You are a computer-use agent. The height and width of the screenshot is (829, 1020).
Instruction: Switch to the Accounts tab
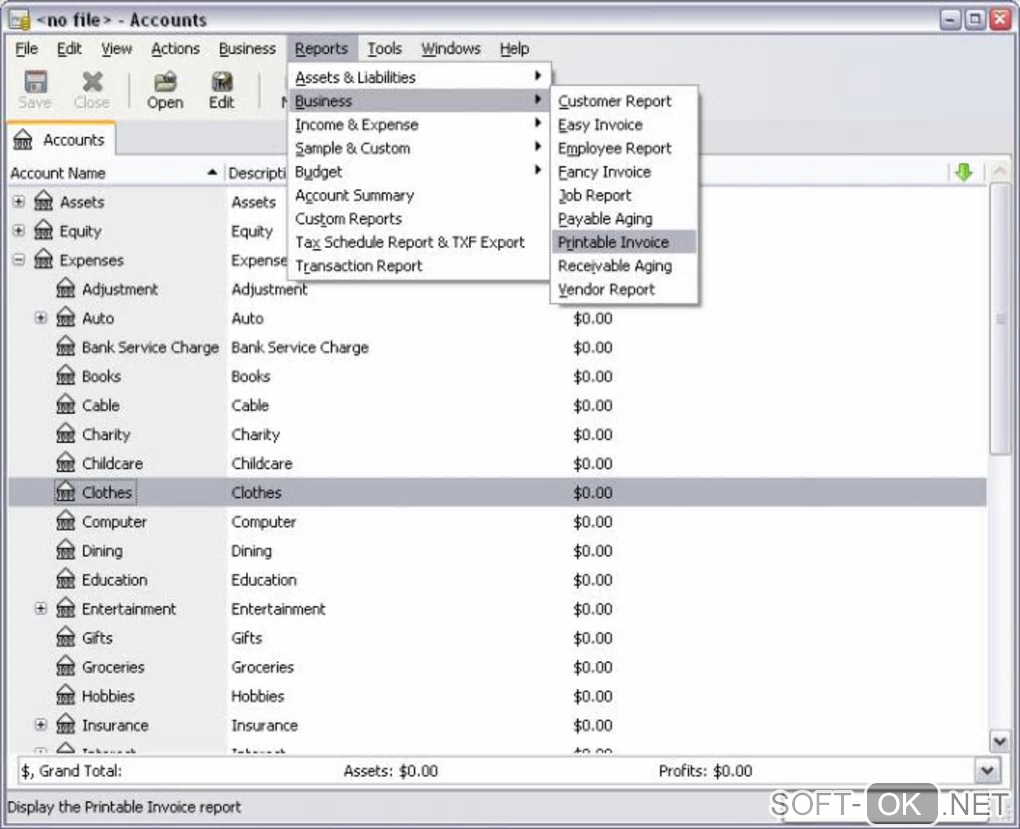(x=61, y=140)
